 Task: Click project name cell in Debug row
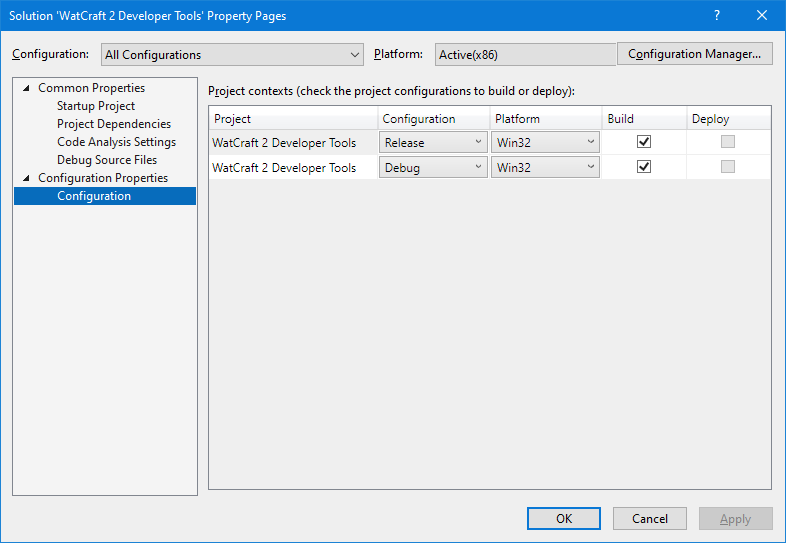(293, 167)
